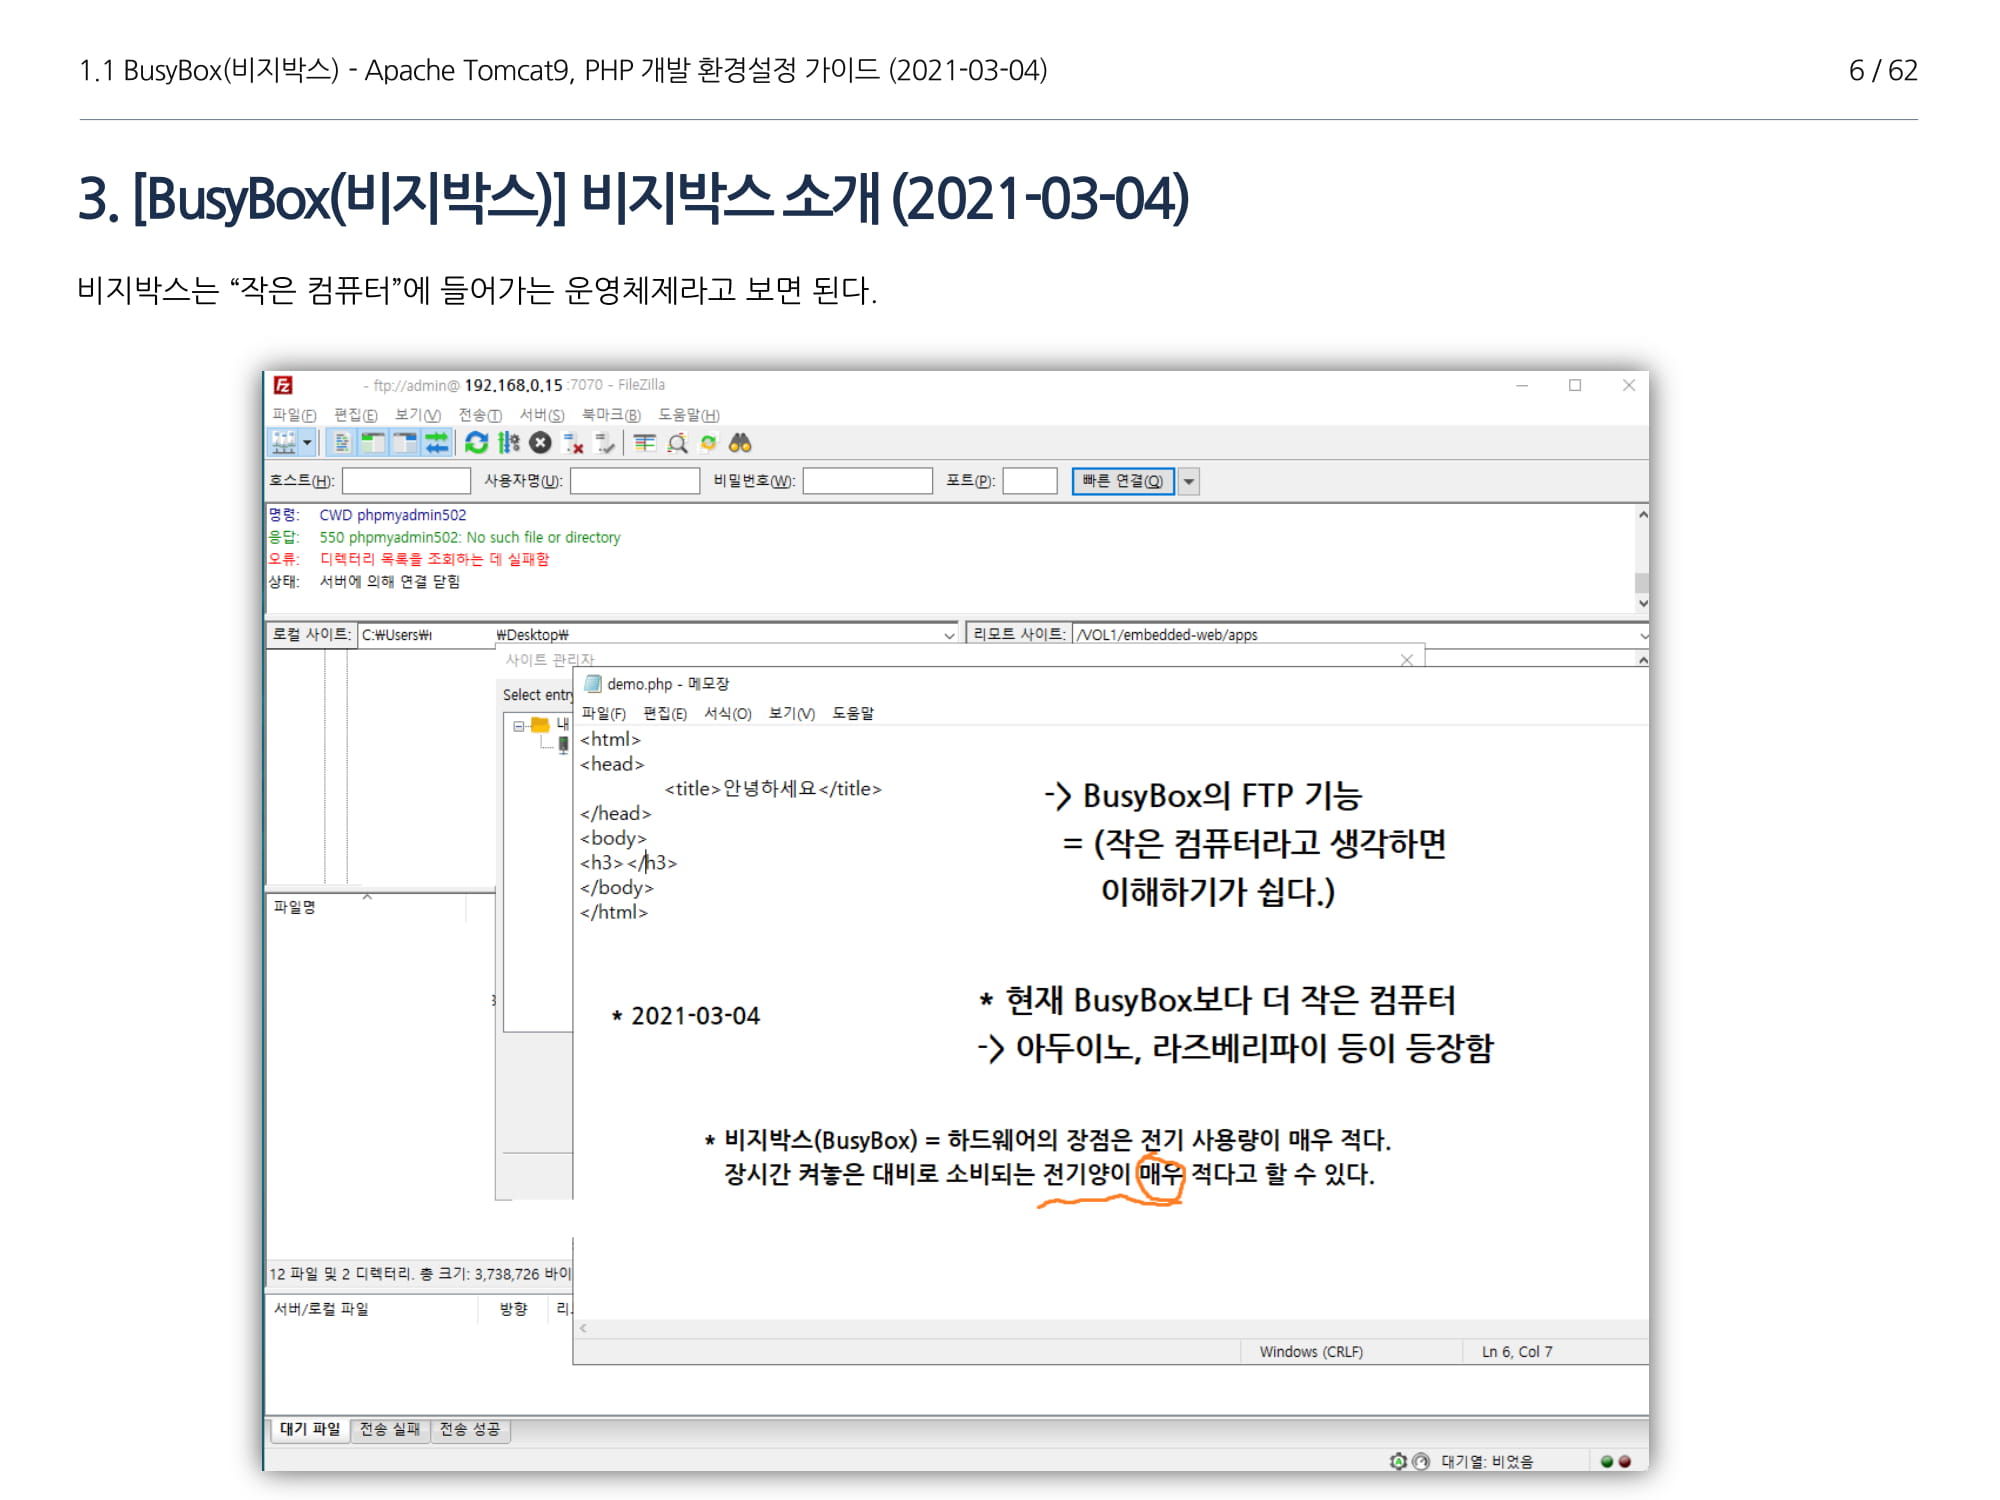
Task: Switch to 전송 실패 tab
Action: [390, 1429]
